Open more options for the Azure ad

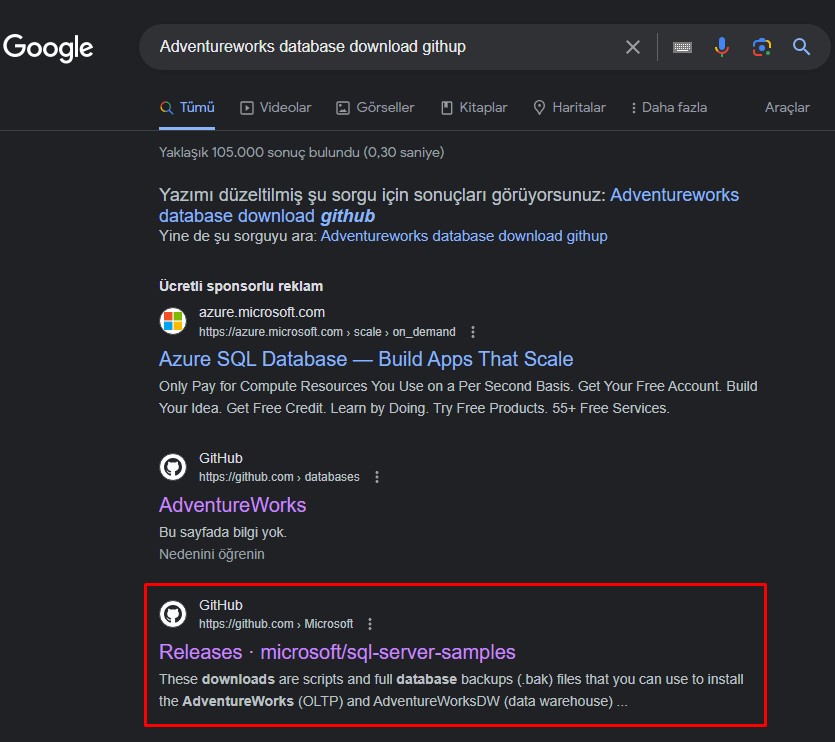pyautogui.click(x=473, y=332)
